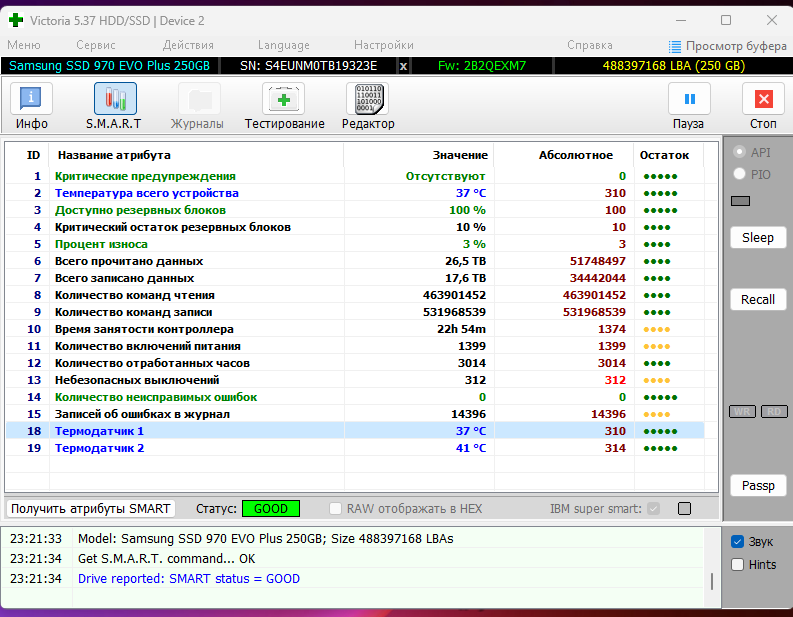Screen dimensions: 793x617
Task: Open the Инфо drive information panel
Action: pos(31,107)
